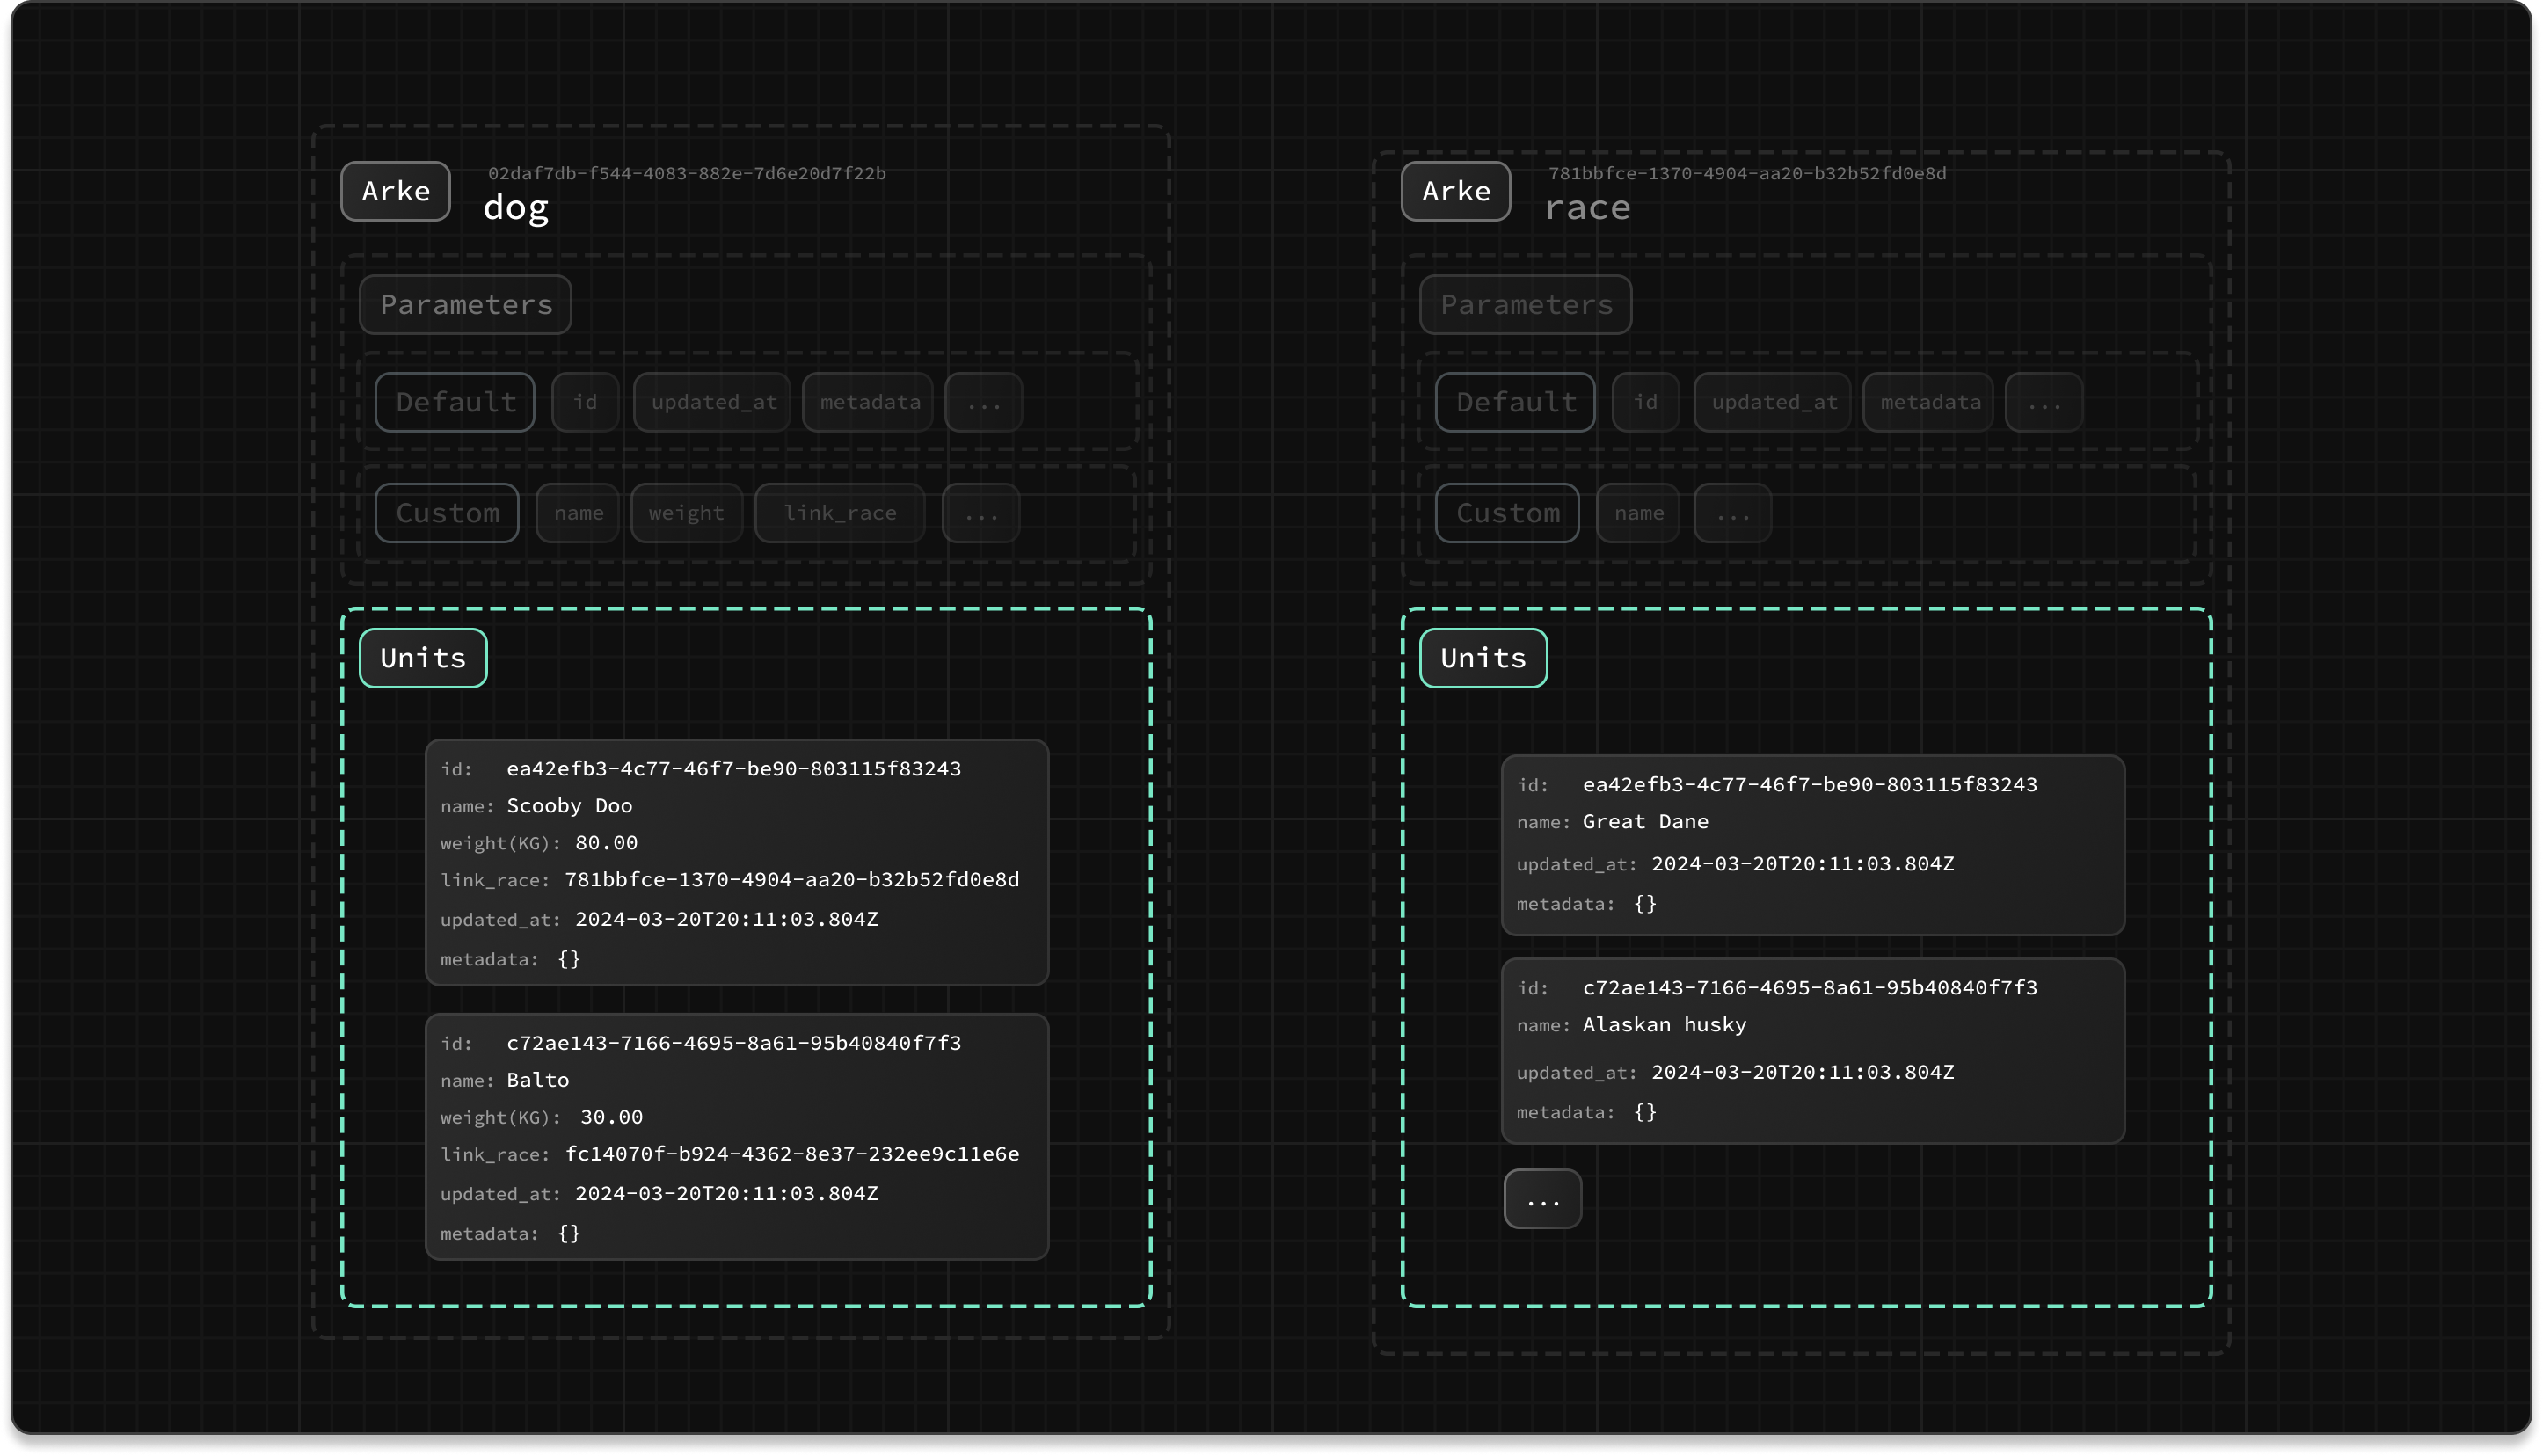Toggle the Default tab on race card
2543x1456 pixels.
[x=1514, y=402]
